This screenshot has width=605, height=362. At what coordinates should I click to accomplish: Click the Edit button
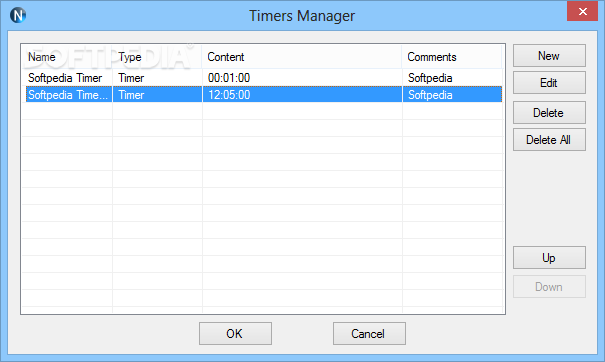coord(549,83)
